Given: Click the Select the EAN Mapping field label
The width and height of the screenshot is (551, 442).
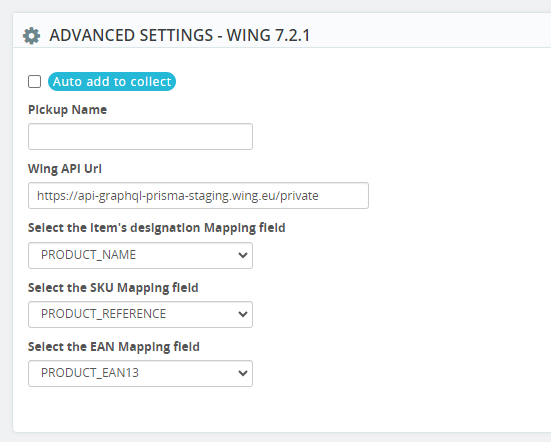Looking at the screenshot, I should coord(114,347).
